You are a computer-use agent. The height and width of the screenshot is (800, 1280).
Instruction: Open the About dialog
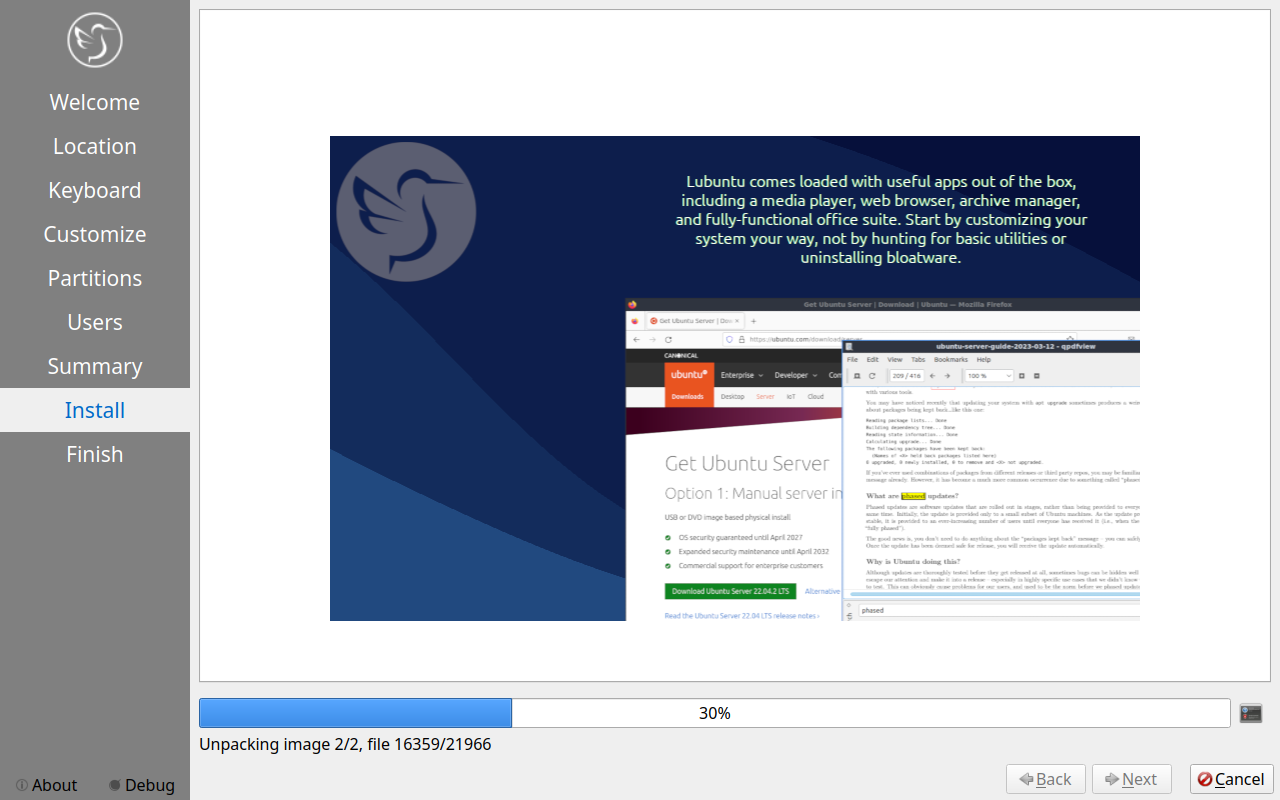coord(47,785)
